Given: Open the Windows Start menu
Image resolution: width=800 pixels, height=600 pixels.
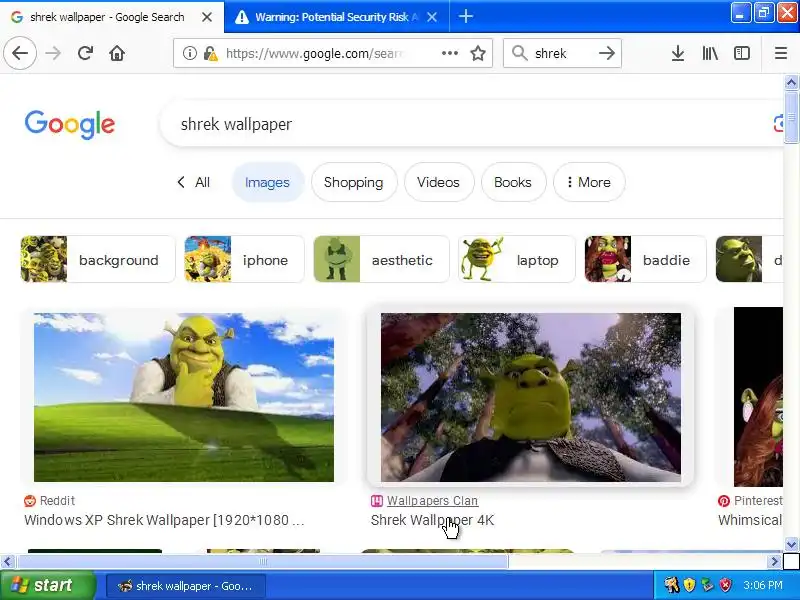Looking at the screenshot, I should 47,585.
